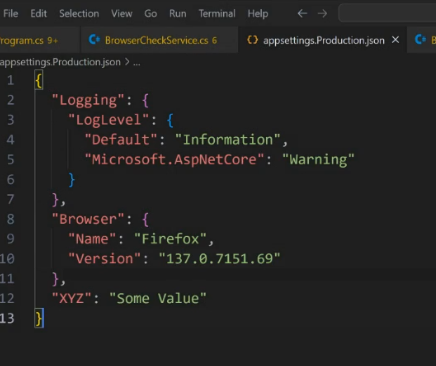Click the "Logging" key
Screen dimensions: 436x366
point(88,100)
